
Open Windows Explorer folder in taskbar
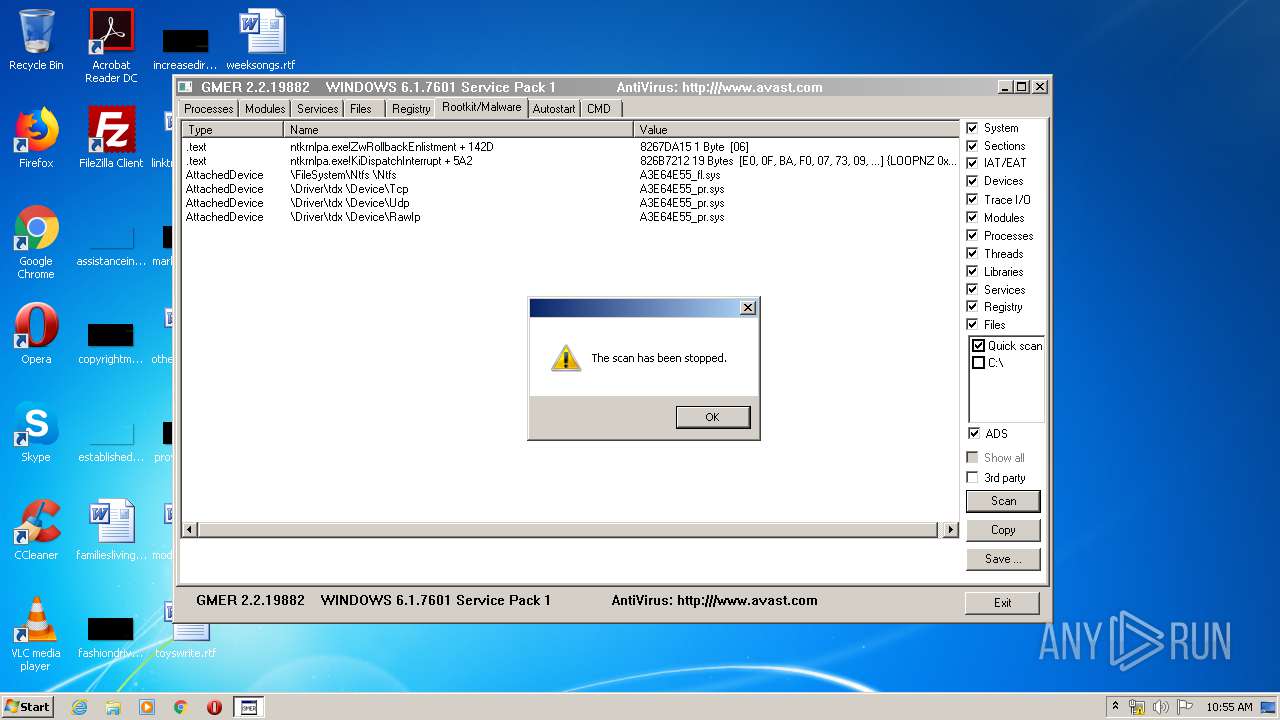click(x=113, y=707)
